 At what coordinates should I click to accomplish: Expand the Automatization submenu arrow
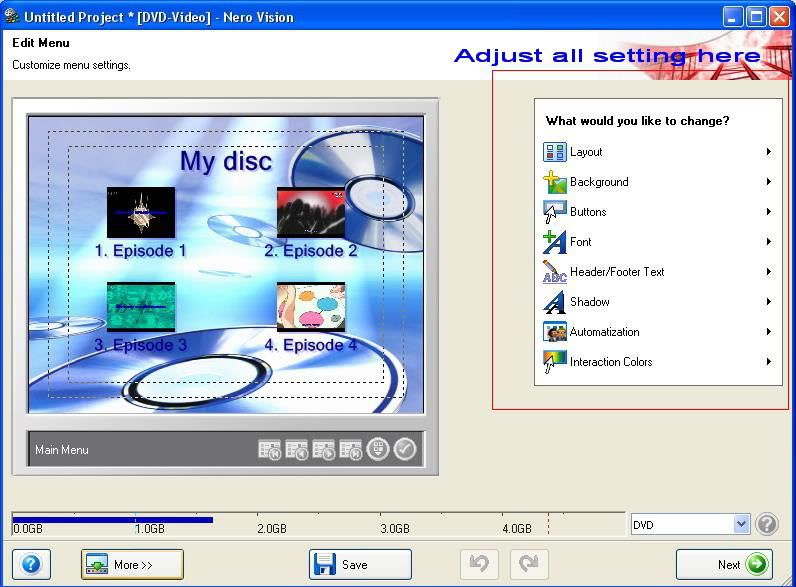769,332
